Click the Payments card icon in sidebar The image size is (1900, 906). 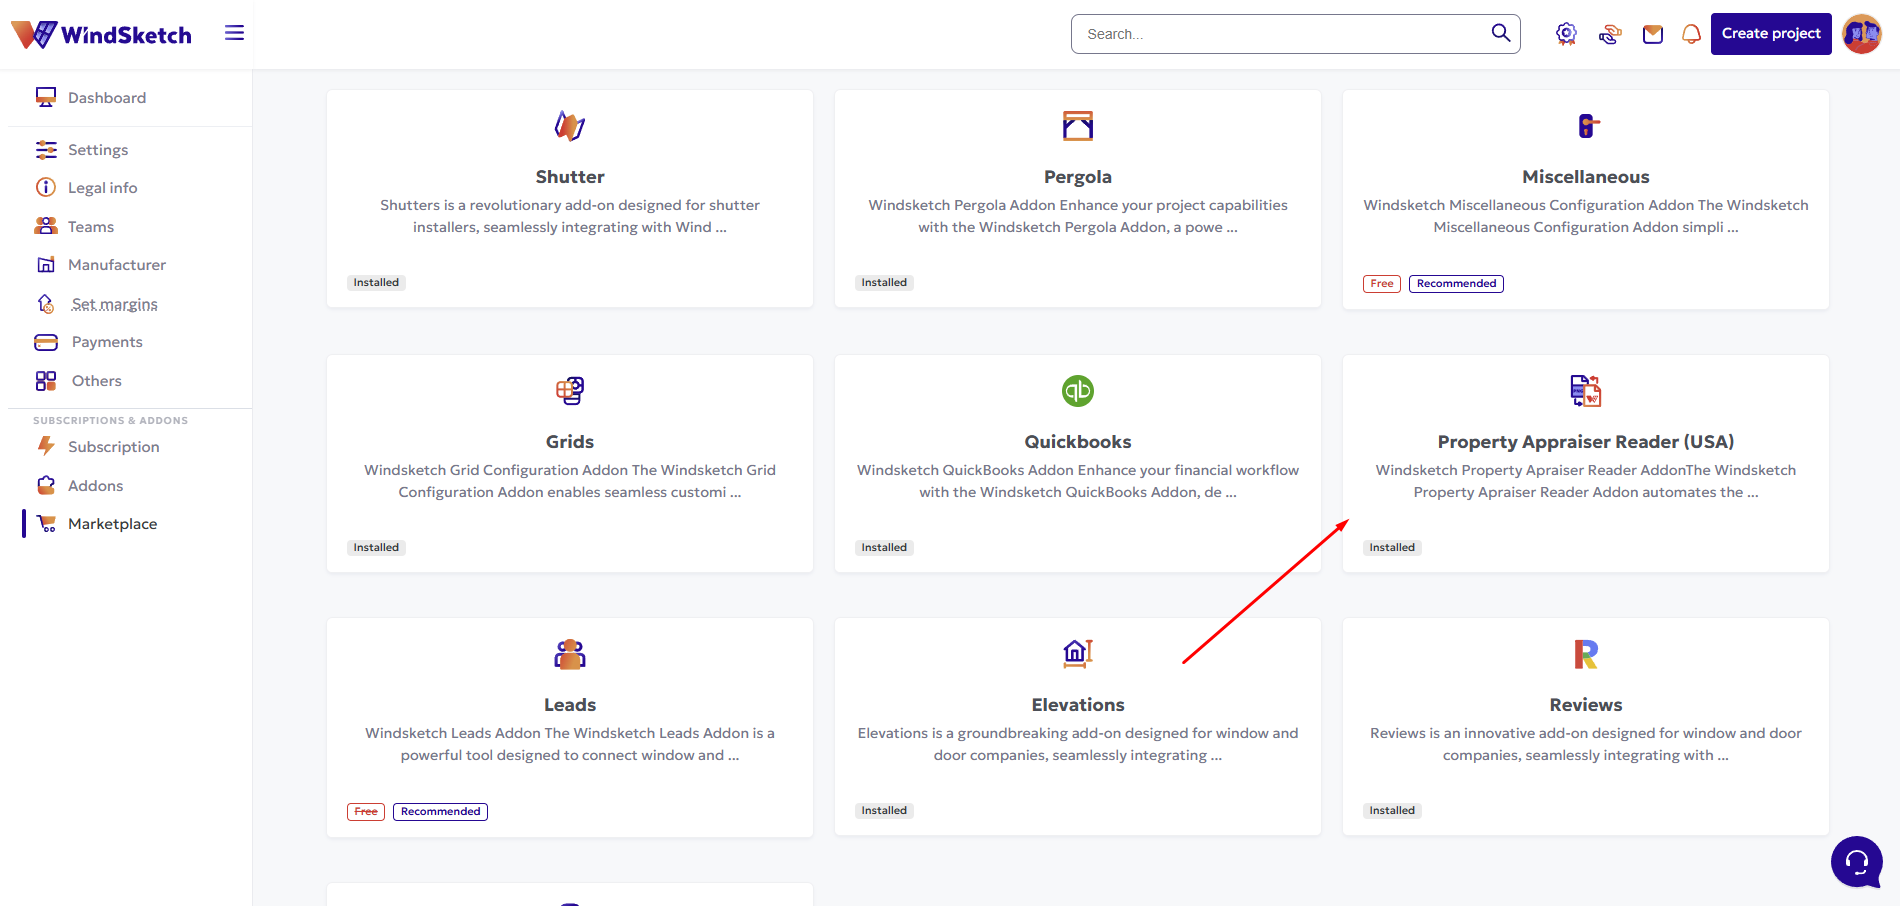tap(46, 343)
